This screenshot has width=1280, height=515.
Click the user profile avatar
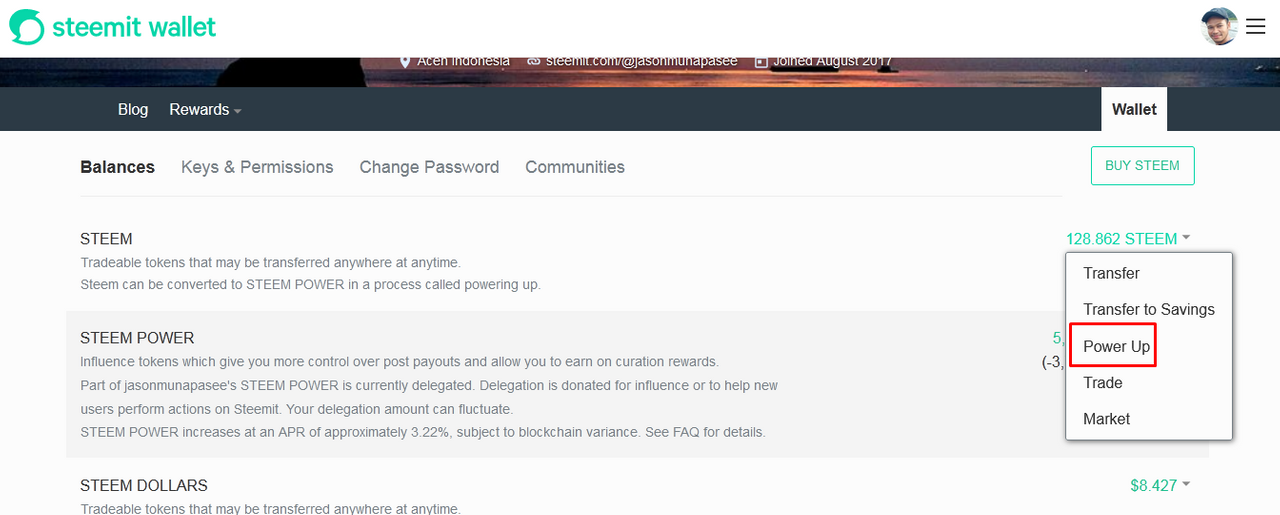[x=1219, y=27]
